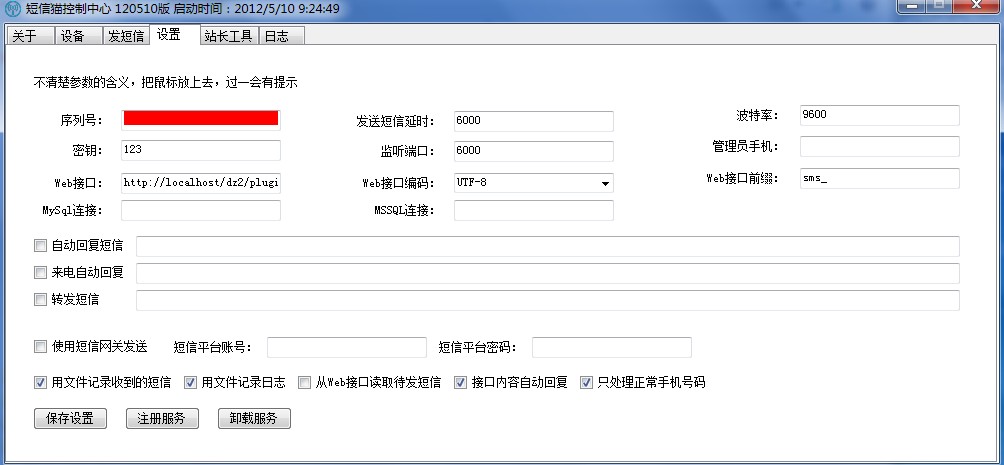Image resolution: width=1004 pixels, height=465 pixels.
Task: Enable 使用短信网关发送 checkbox
Action: click(x=40, y=347)
